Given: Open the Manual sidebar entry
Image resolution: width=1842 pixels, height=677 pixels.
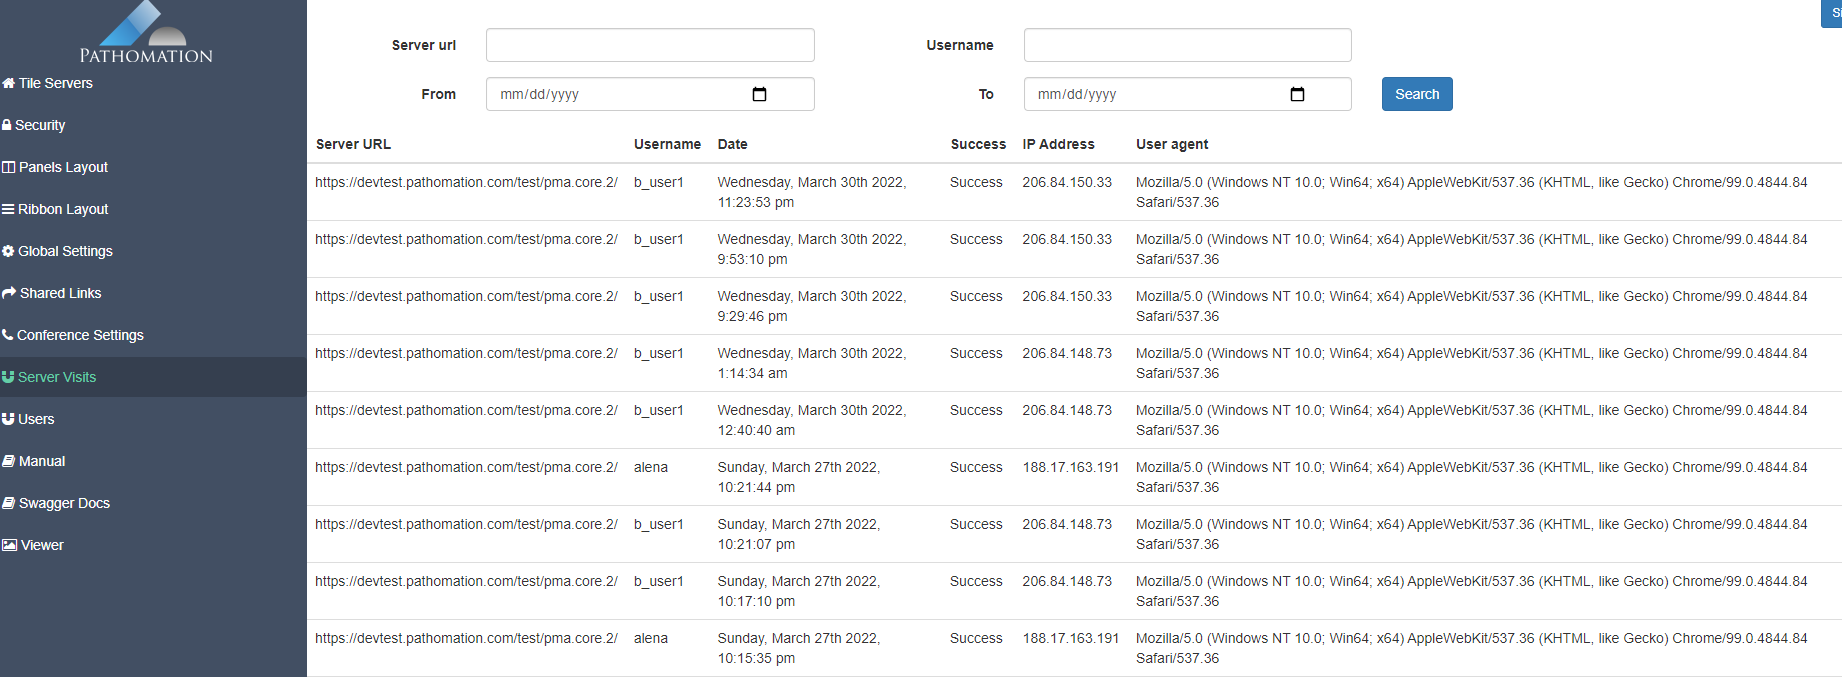Looking at the screenshot, I should click(x=42, y=461).
